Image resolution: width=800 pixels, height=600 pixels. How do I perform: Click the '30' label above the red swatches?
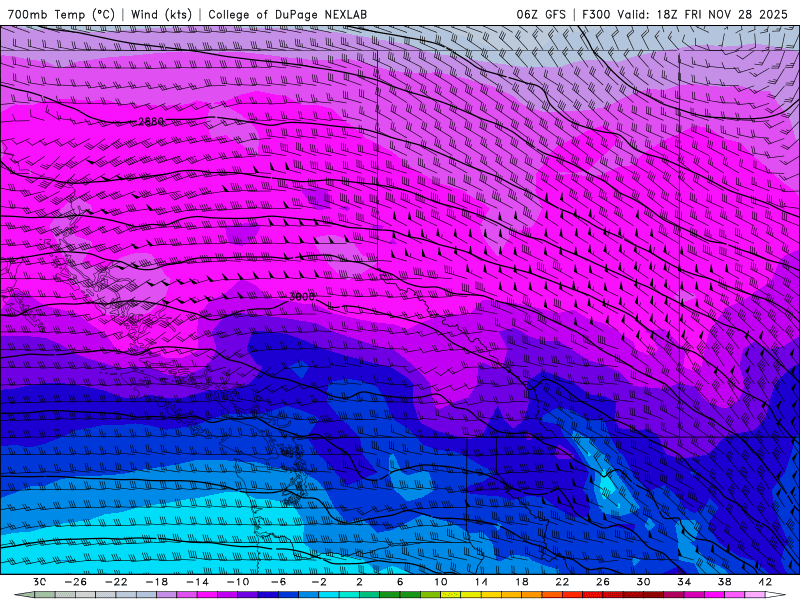[x=643, y=582]
